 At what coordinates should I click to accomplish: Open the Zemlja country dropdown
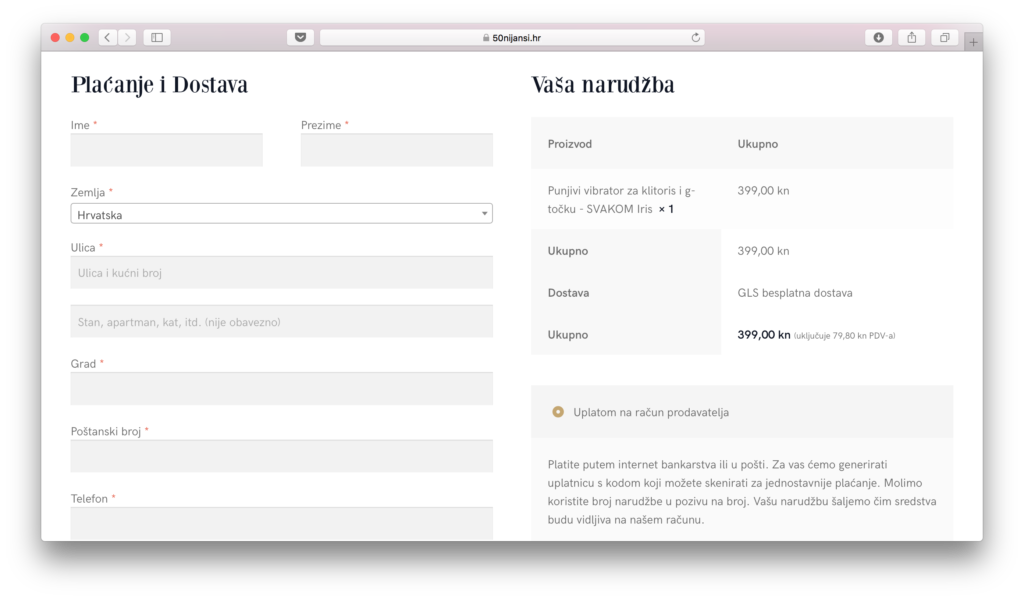(x=281, y=214)
